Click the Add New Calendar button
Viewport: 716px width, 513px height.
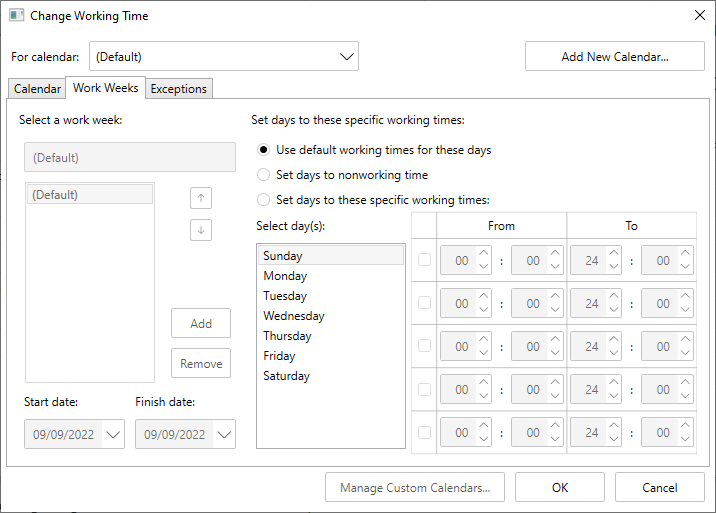coord(614,57)
